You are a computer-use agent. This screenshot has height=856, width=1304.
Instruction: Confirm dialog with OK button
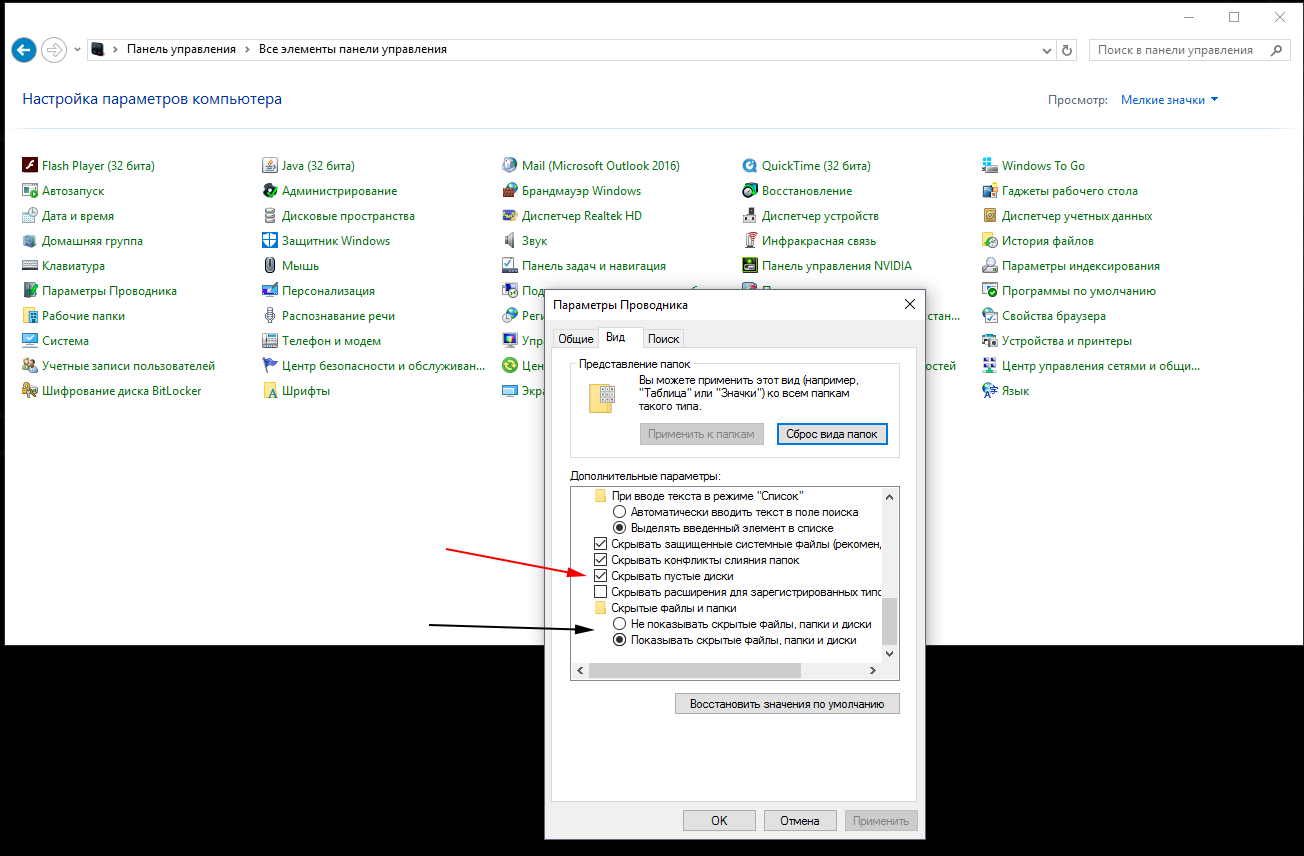(x=719, y=820)
